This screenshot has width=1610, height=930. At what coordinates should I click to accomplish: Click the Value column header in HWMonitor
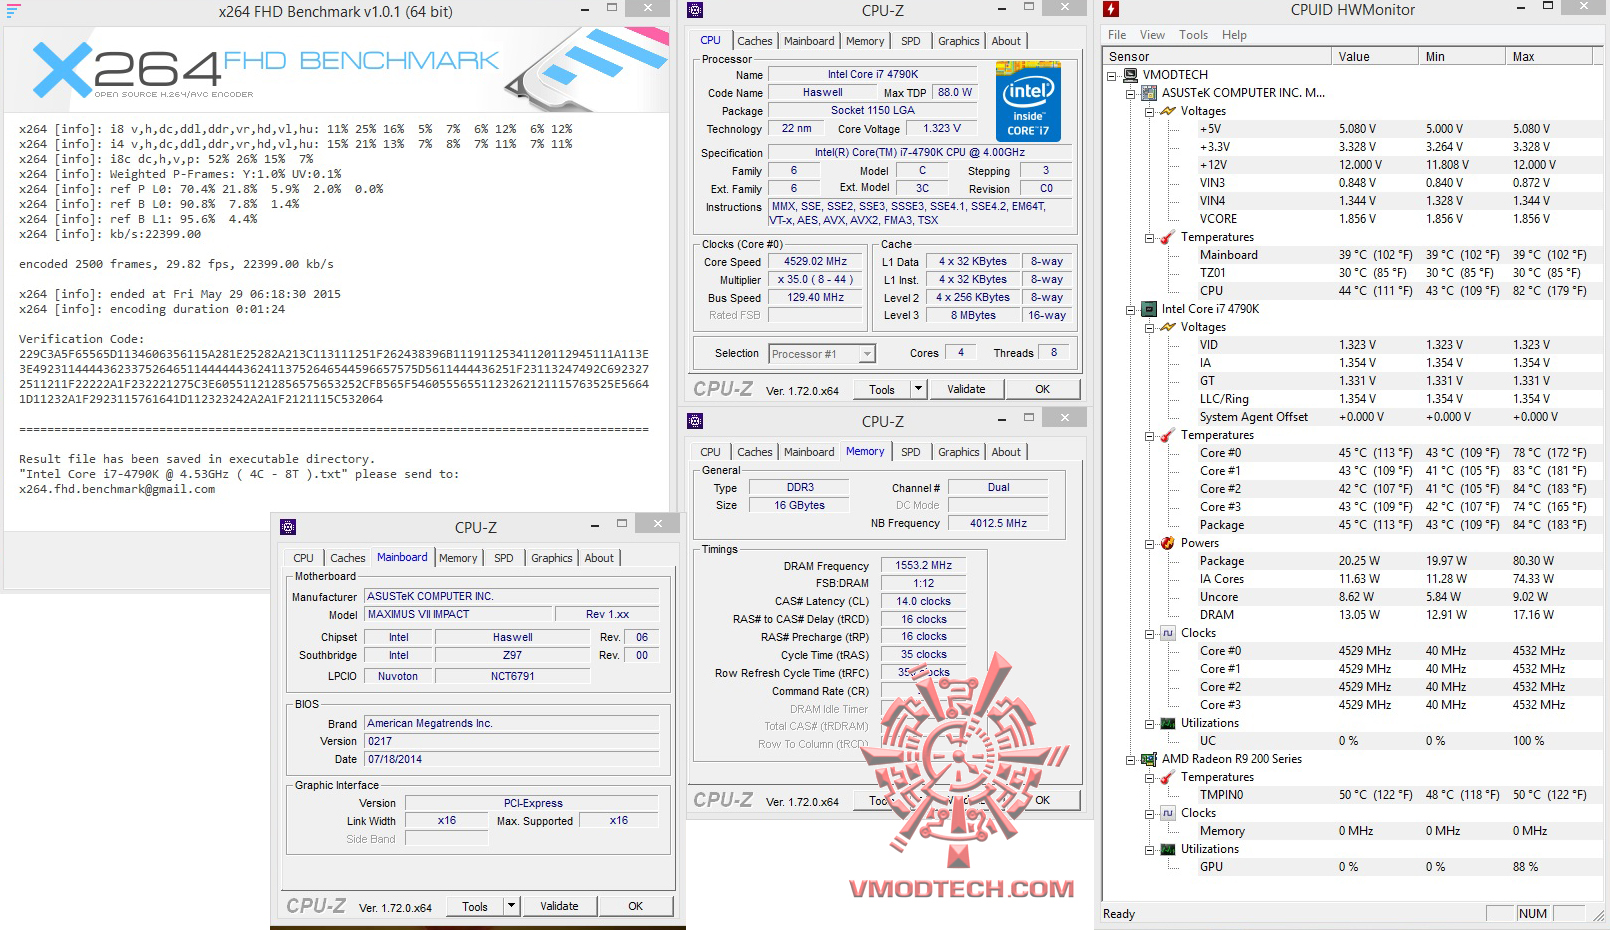(x=1375, y=57)
